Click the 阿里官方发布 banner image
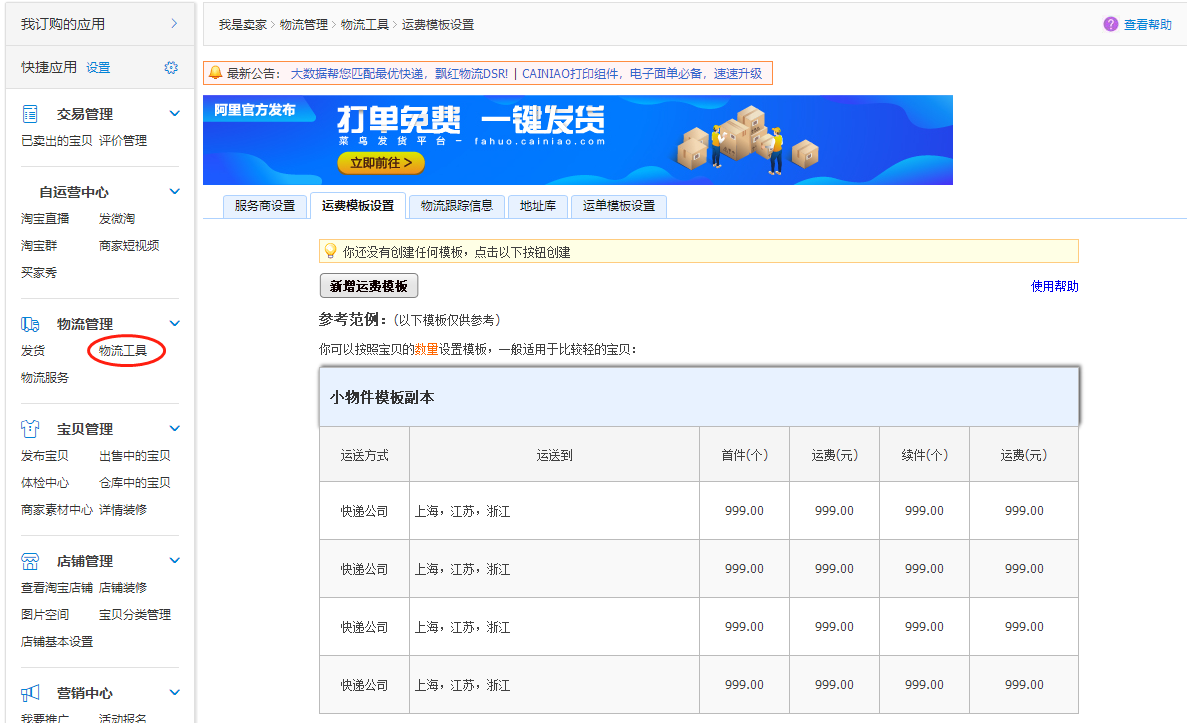1187x723 pixels. point(578,140)
